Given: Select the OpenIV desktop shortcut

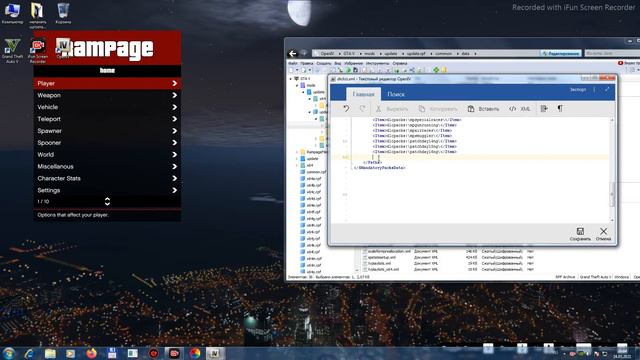Looking at the screenshot, I should pyautogui.click(x=63, y=48).
